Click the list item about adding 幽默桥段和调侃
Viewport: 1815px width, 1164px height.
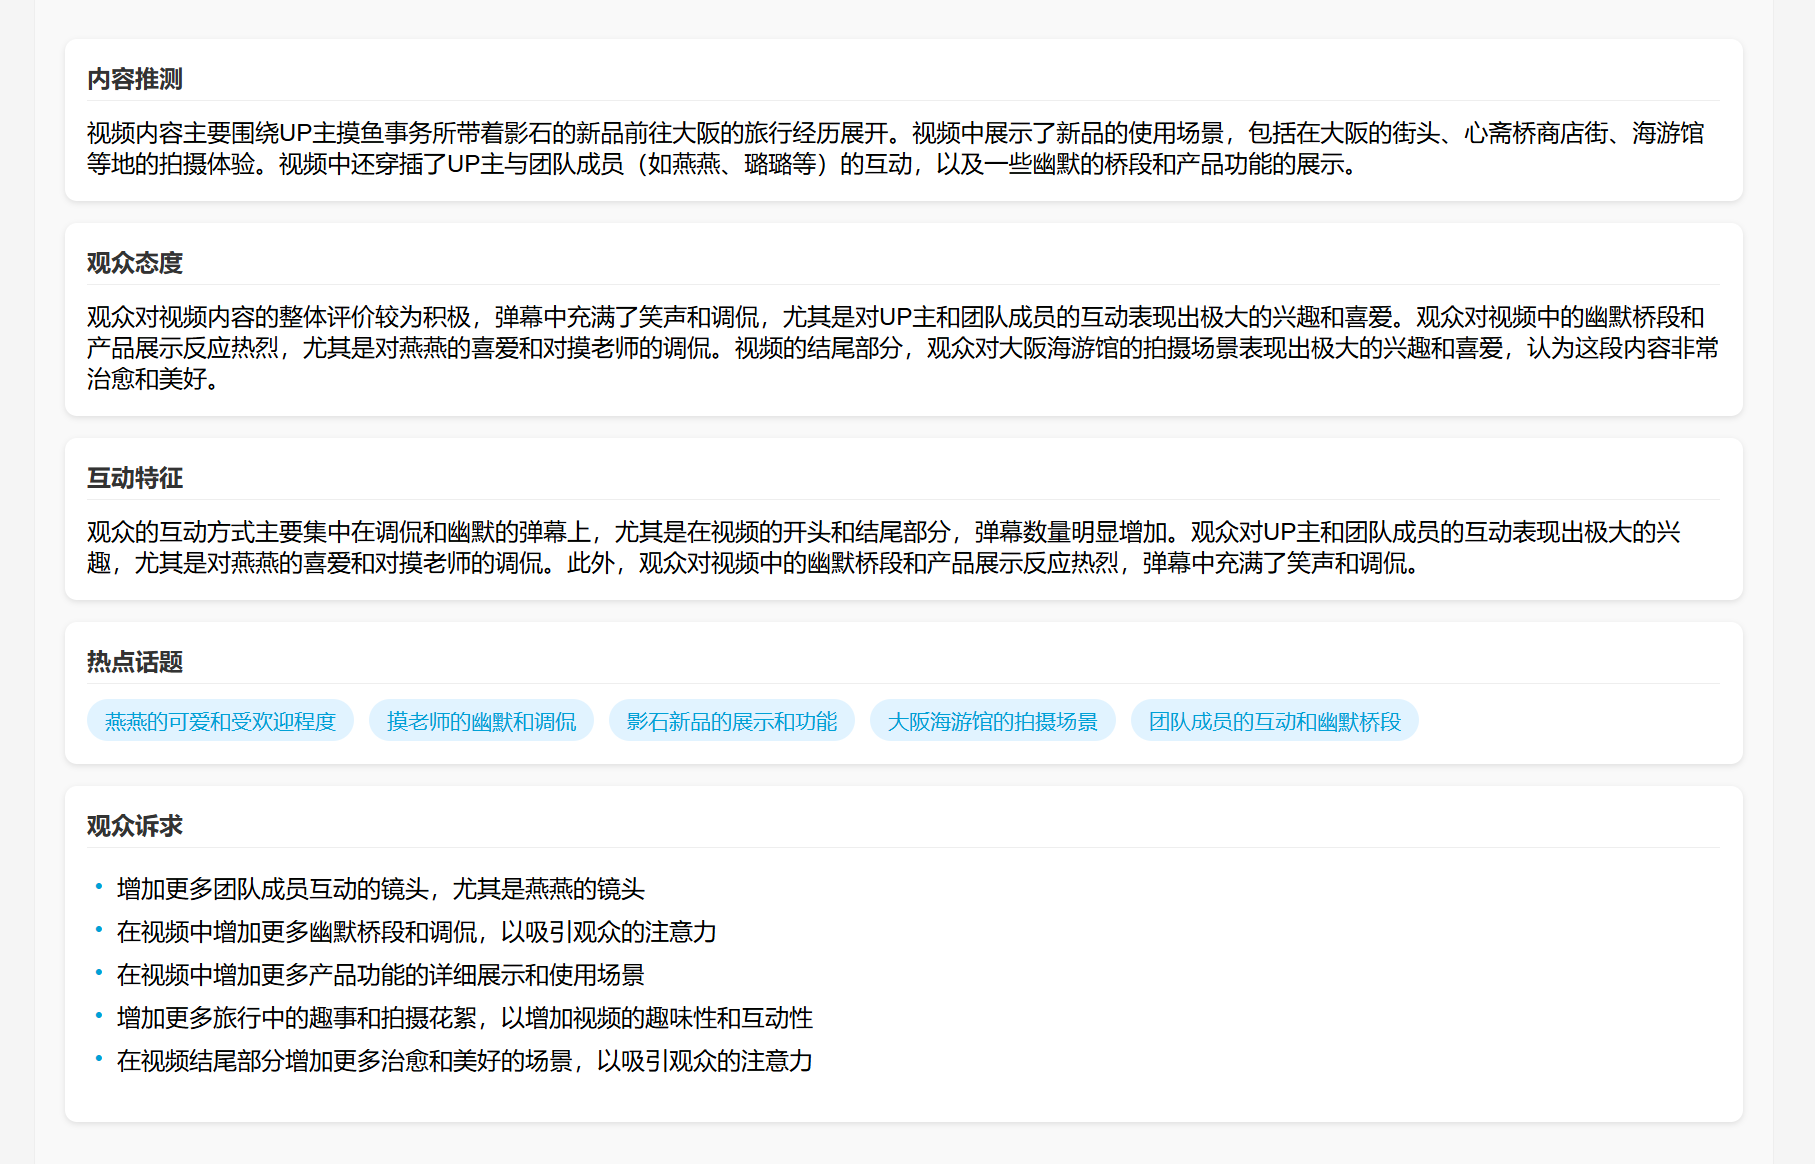[416, 932]
